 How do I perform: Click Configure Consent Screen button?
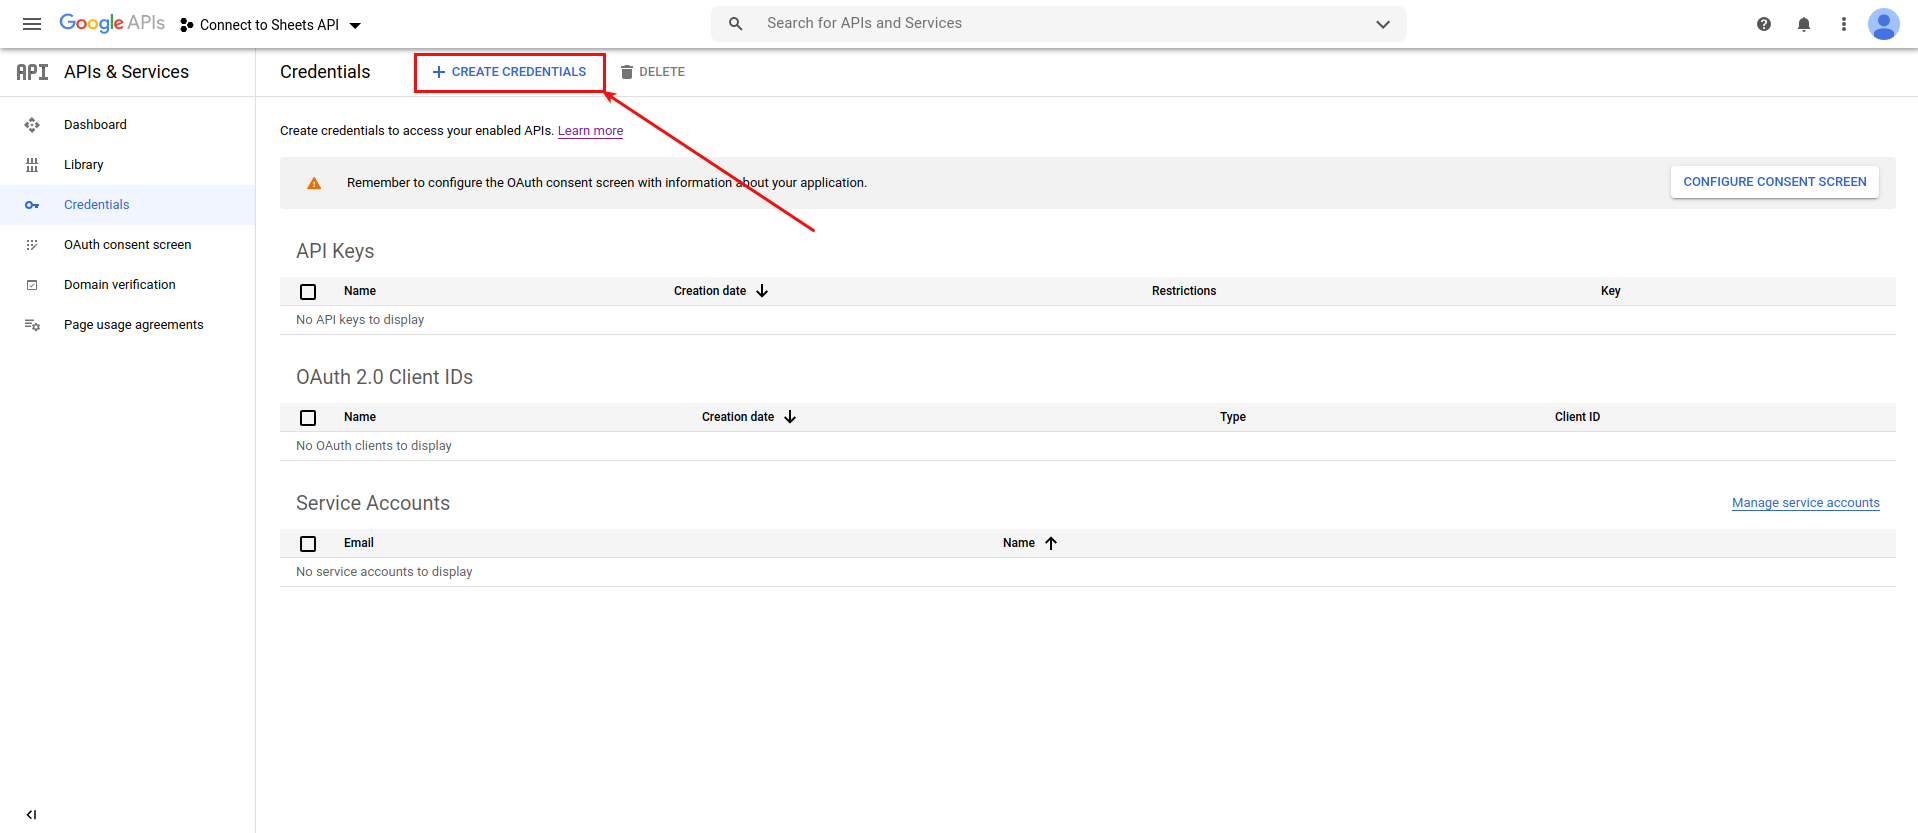click(1774, 182)
